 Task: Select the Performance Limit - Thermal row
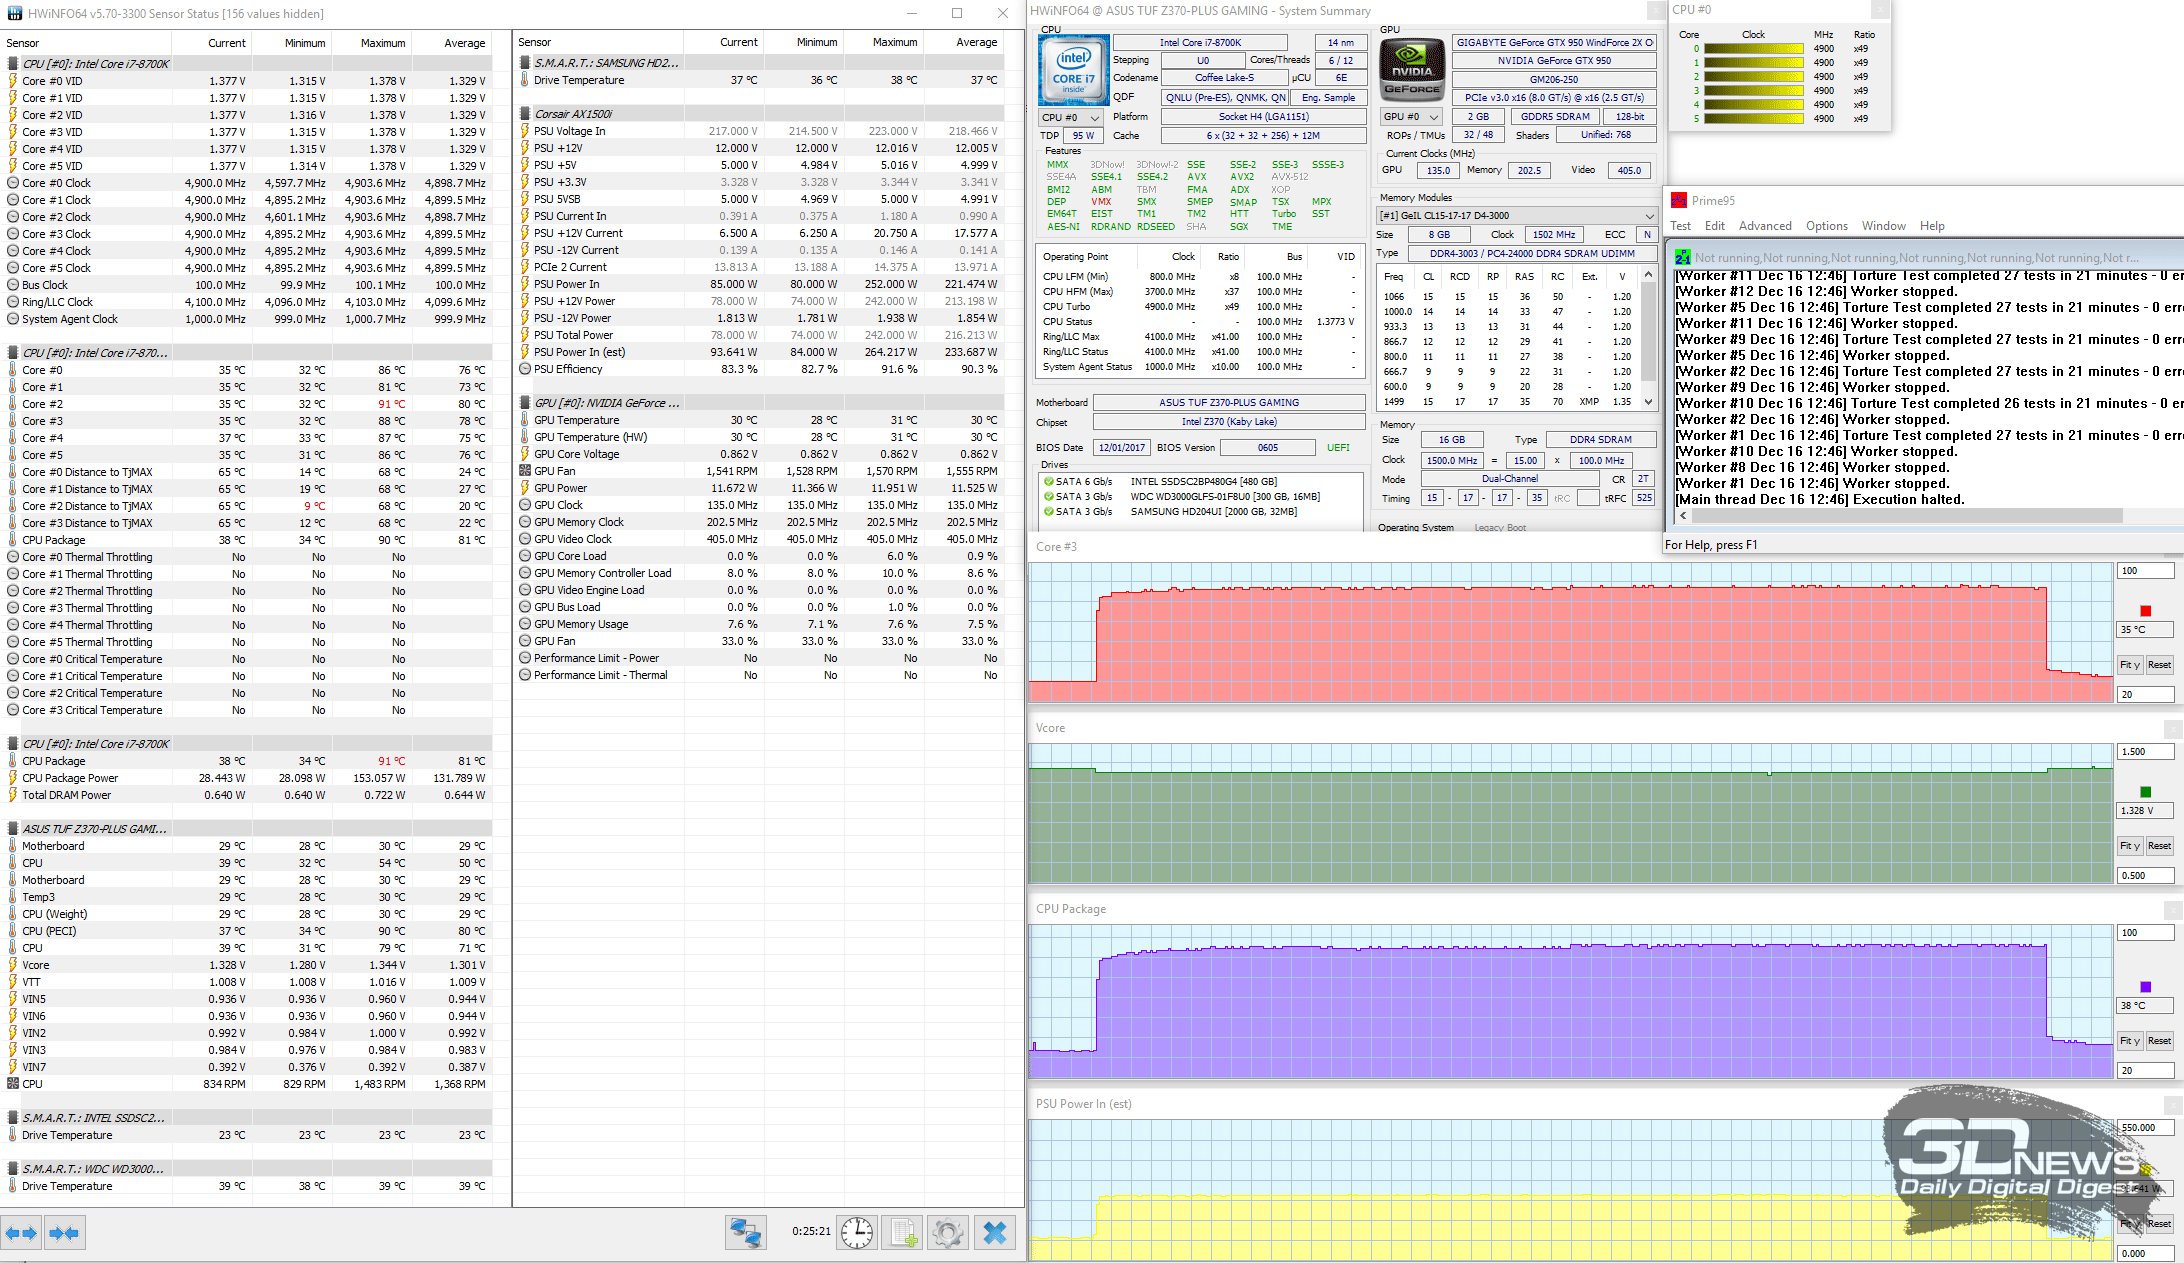(x=759, y=675)
